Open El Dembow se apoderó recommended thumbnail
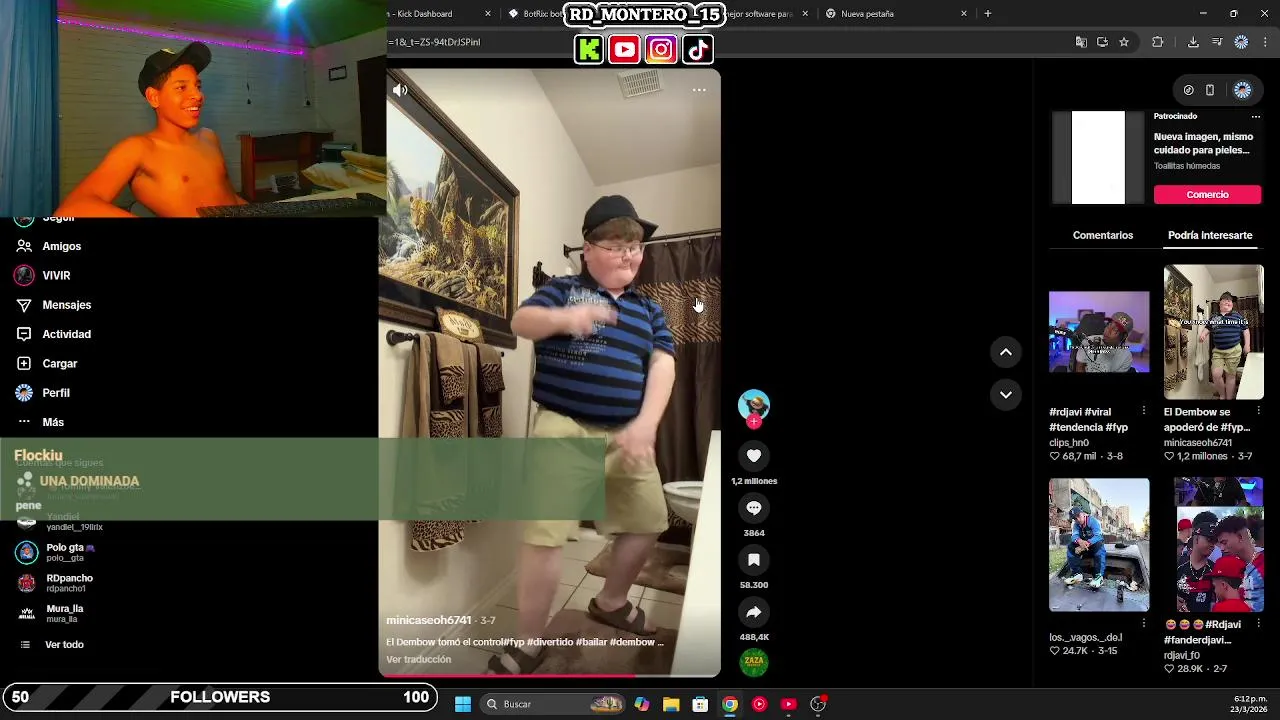Viewport: 1280px width, 720px height. pos(1214,332)
